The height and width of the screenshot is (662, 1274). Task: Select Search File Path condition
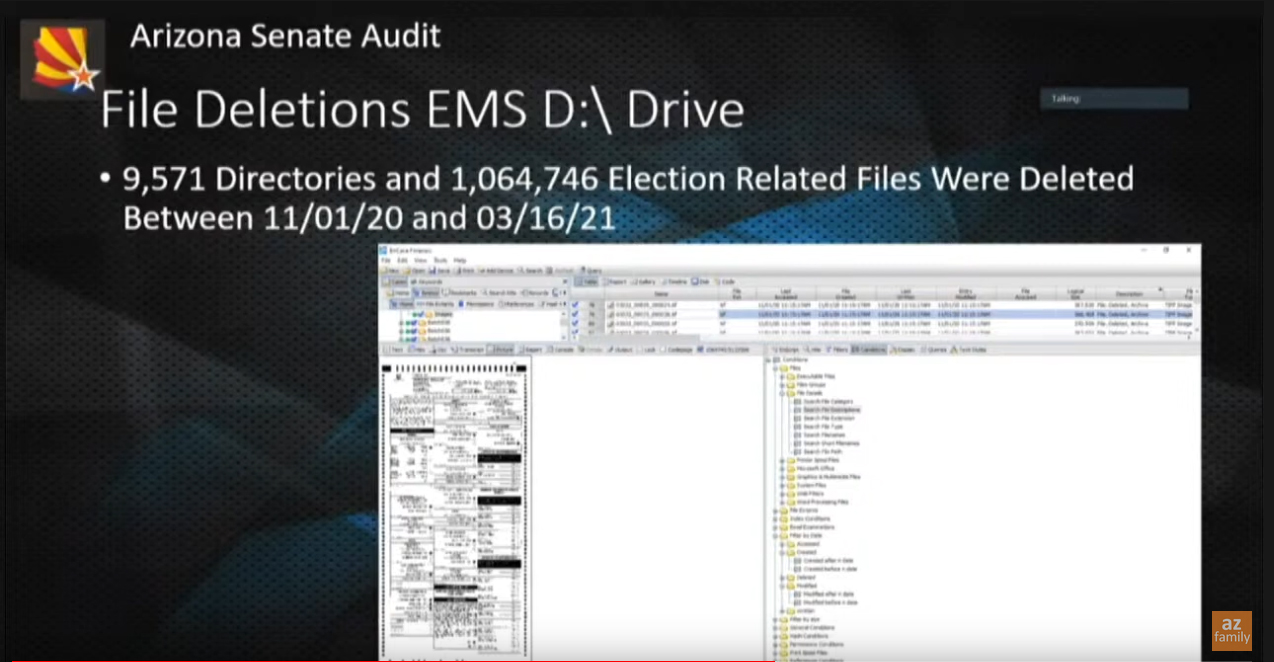pyautogui.click(x=823, y=451)
